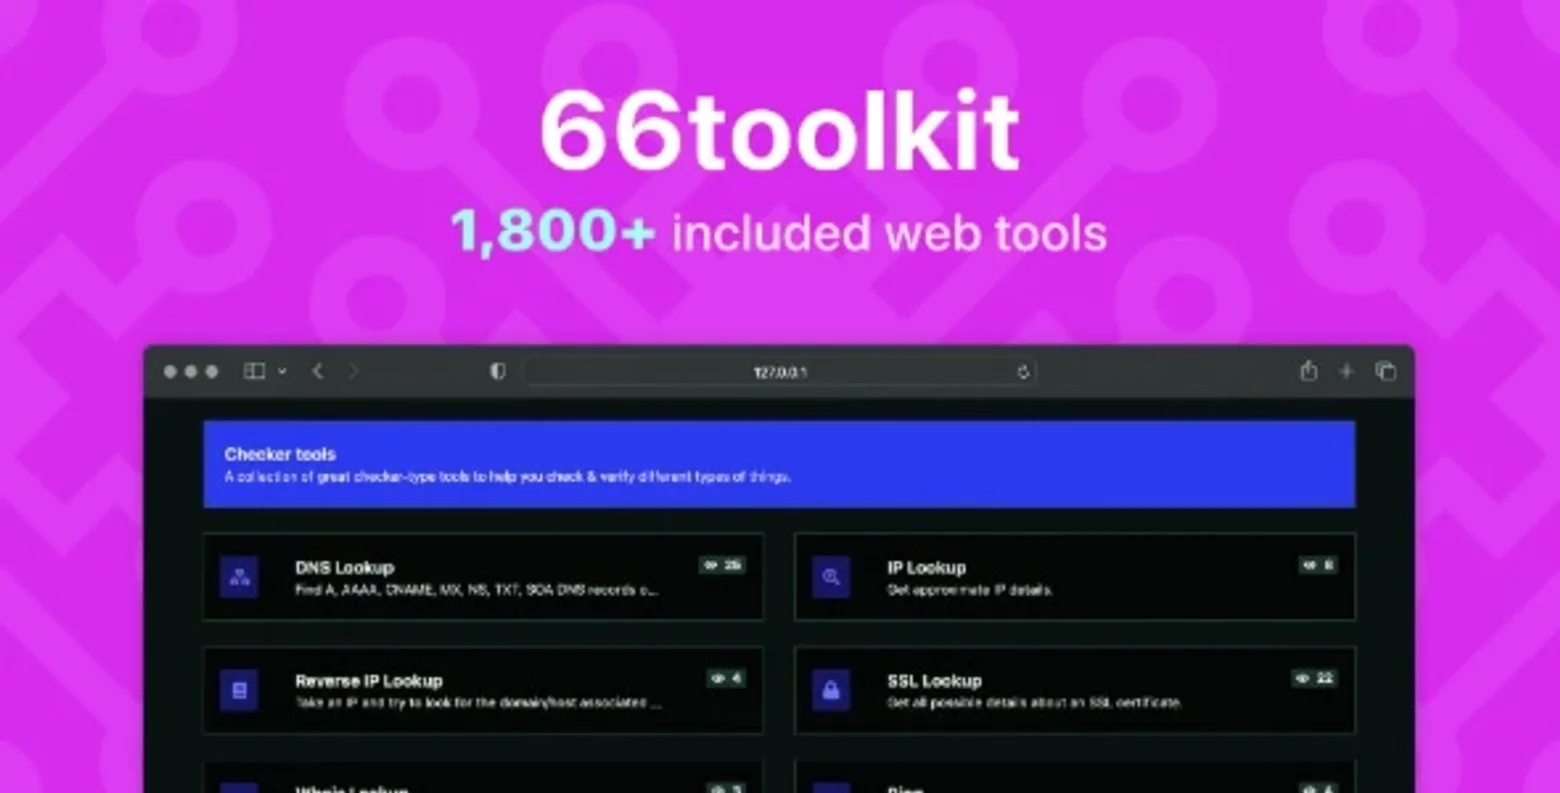
Task: Select the Reverse IP Lookup description text
Action: click(x=478, y=703)
